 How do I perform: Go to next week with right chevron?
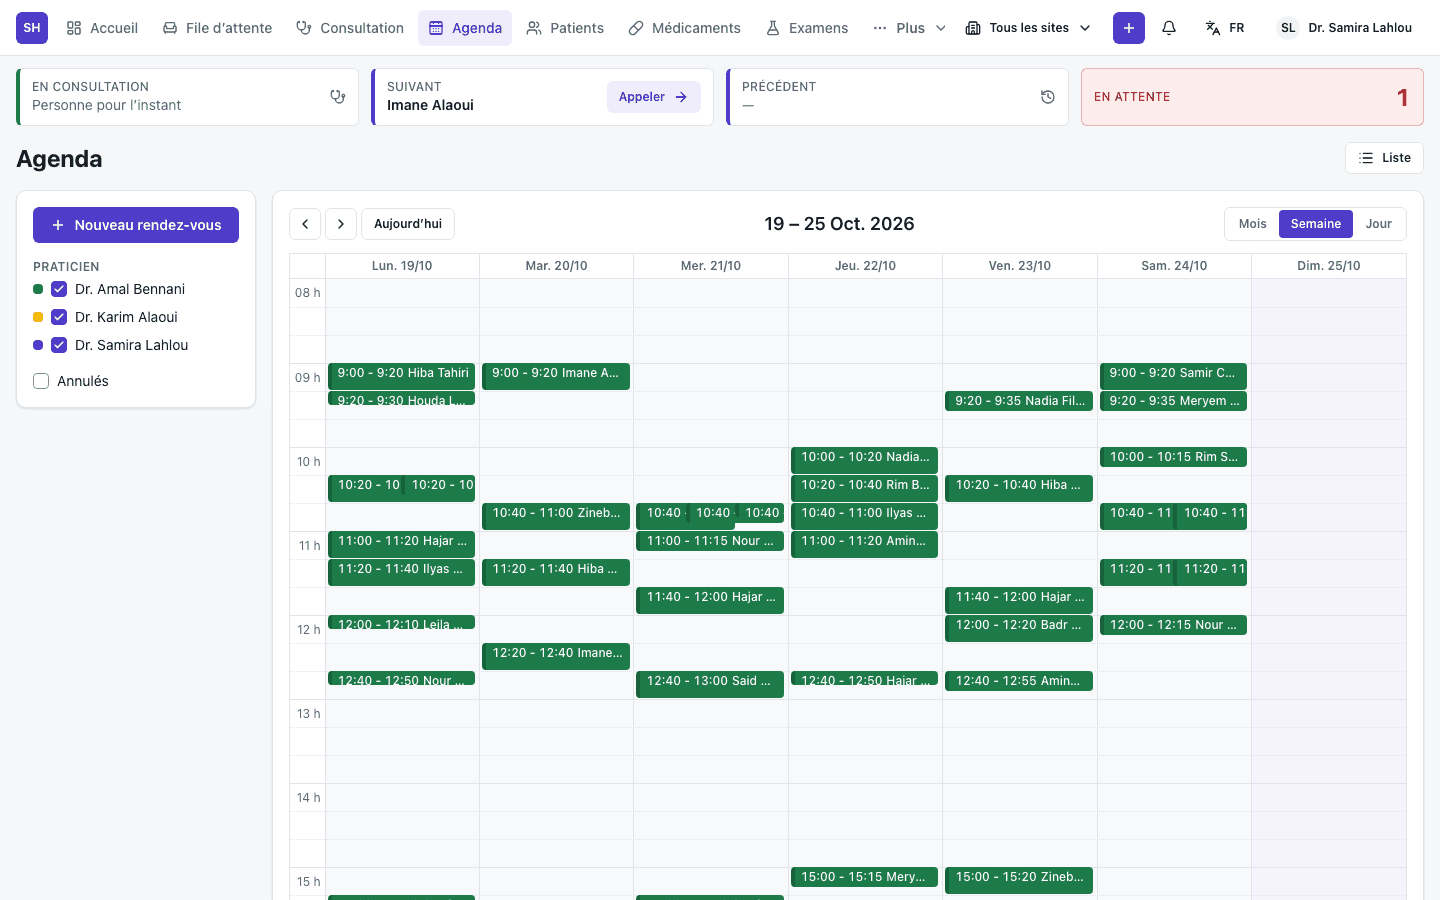click(x=341, y=224)
